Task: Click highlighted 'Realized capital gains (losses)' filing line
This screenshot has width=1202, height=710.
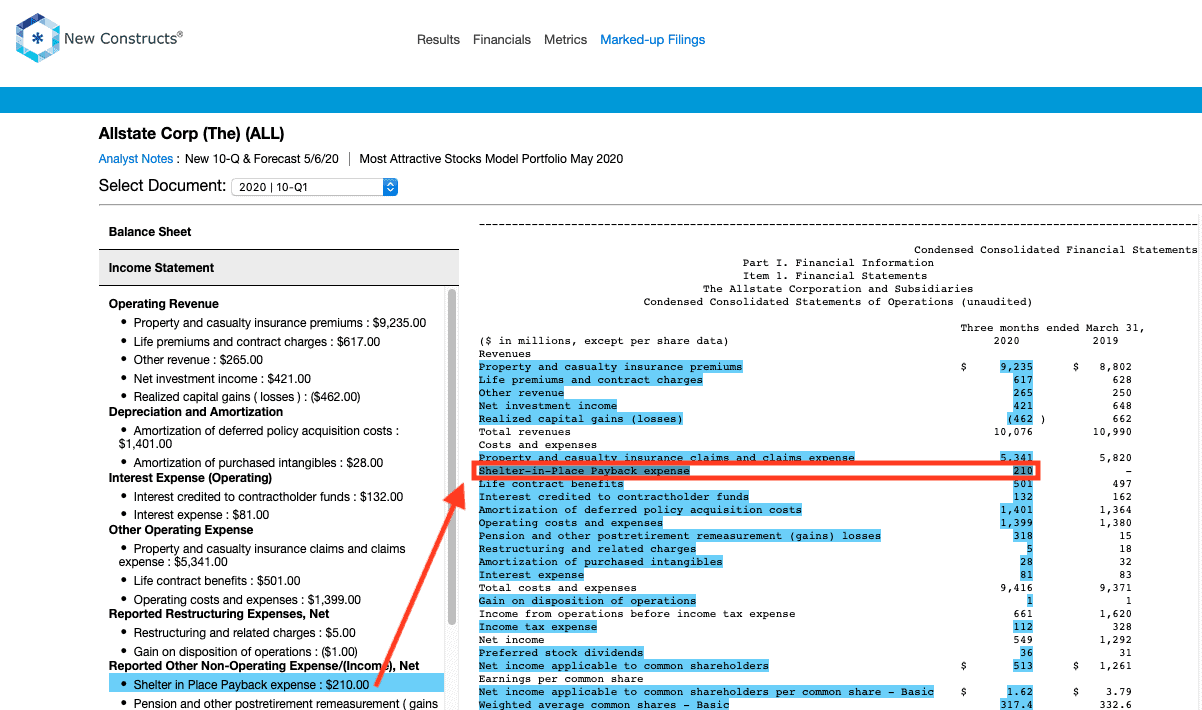Action: (x=580, y=419)
